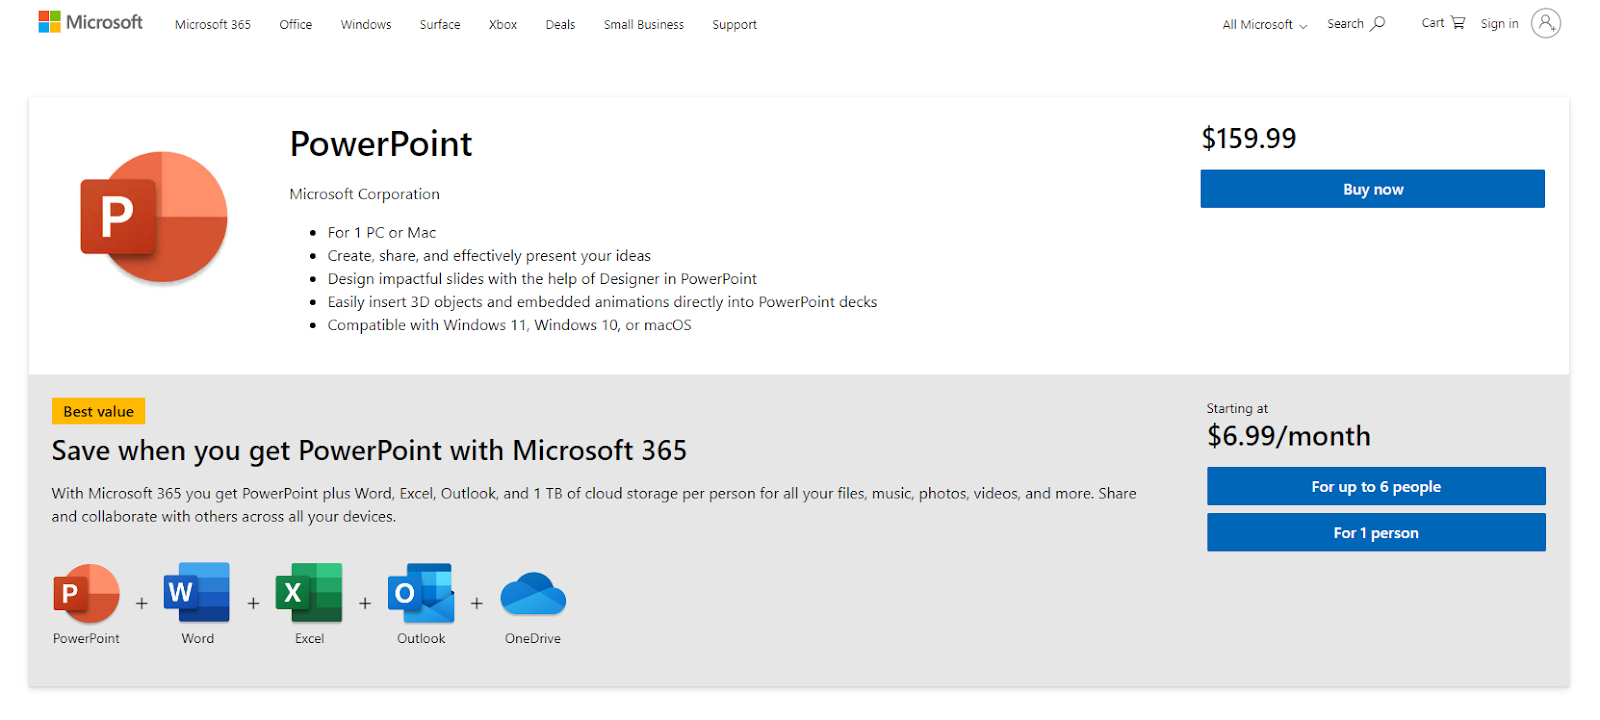Click the $159.99 price
Viewport: 1600px width, 720px height.
click(x=1249, y=138)
